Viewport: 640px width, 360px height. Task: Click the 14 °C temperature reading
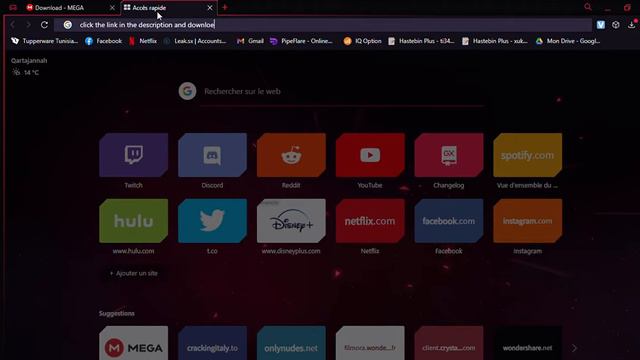click(x=31, y=73)
